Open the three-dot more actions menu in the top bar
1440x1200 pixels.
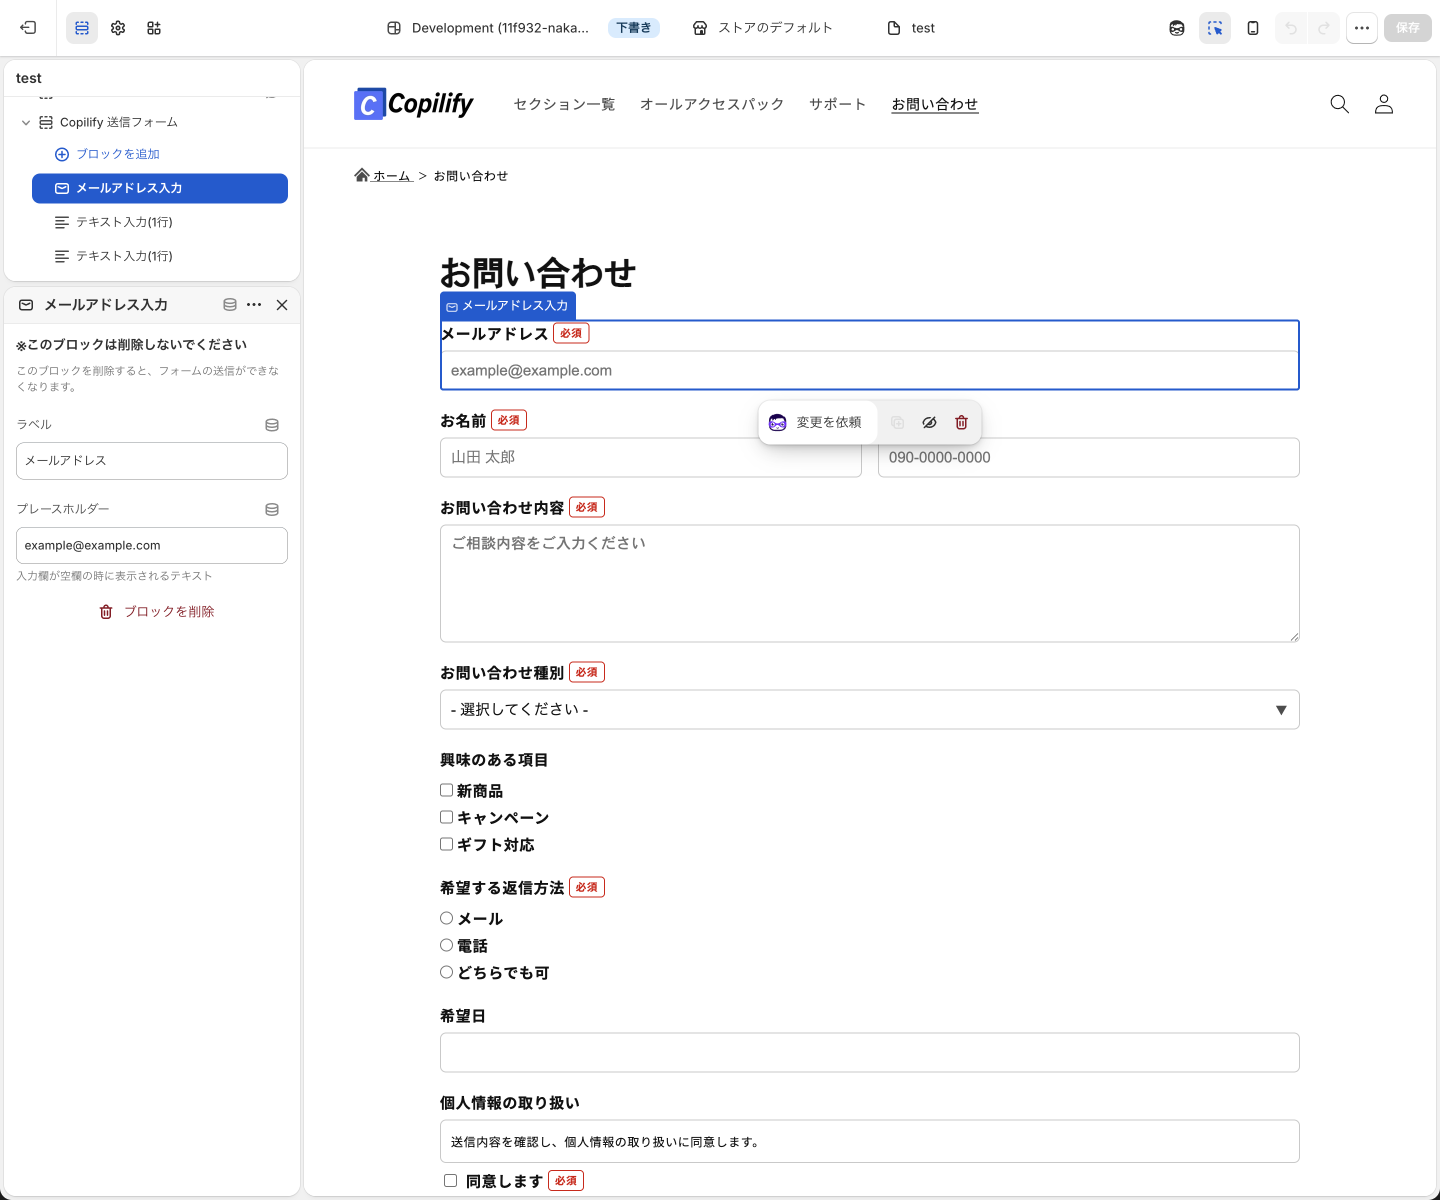coord(1362,28)
